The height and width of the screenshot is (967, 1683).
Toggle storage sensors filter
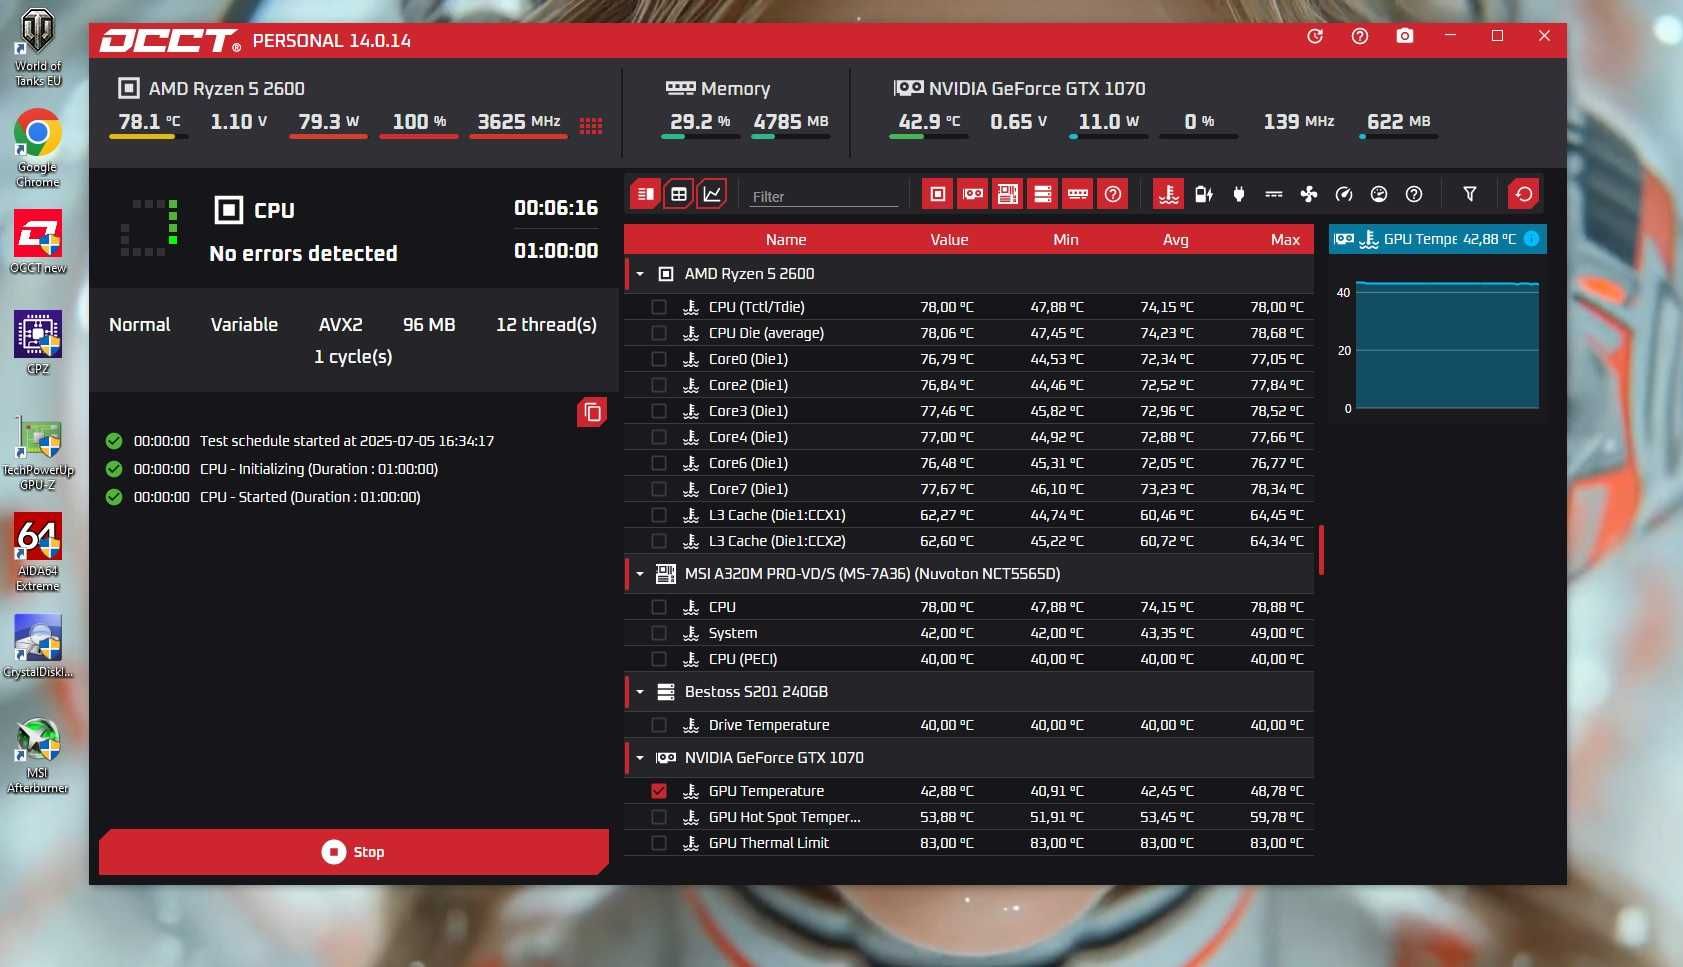click(1043, 194)
